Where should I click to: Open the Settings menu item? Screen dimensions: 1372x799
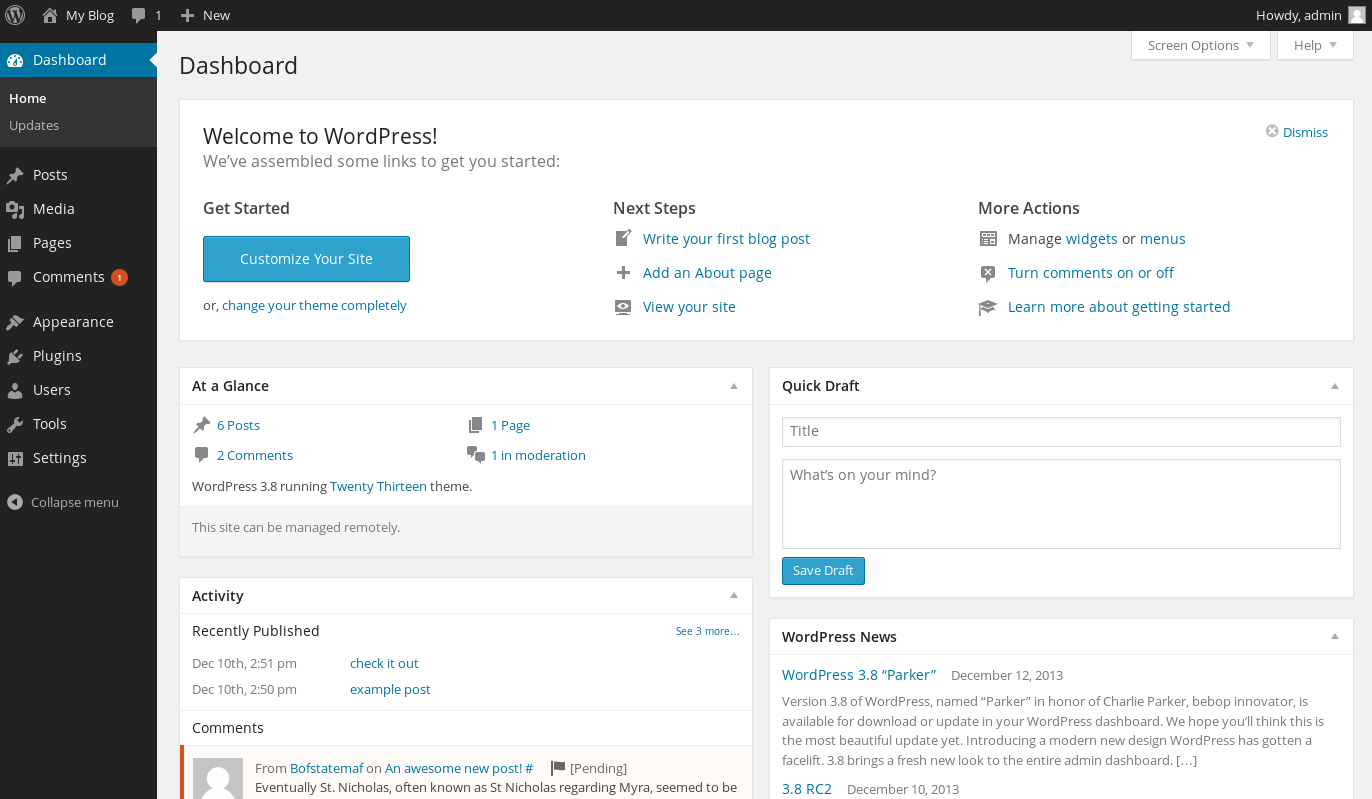tap(59, 458)
